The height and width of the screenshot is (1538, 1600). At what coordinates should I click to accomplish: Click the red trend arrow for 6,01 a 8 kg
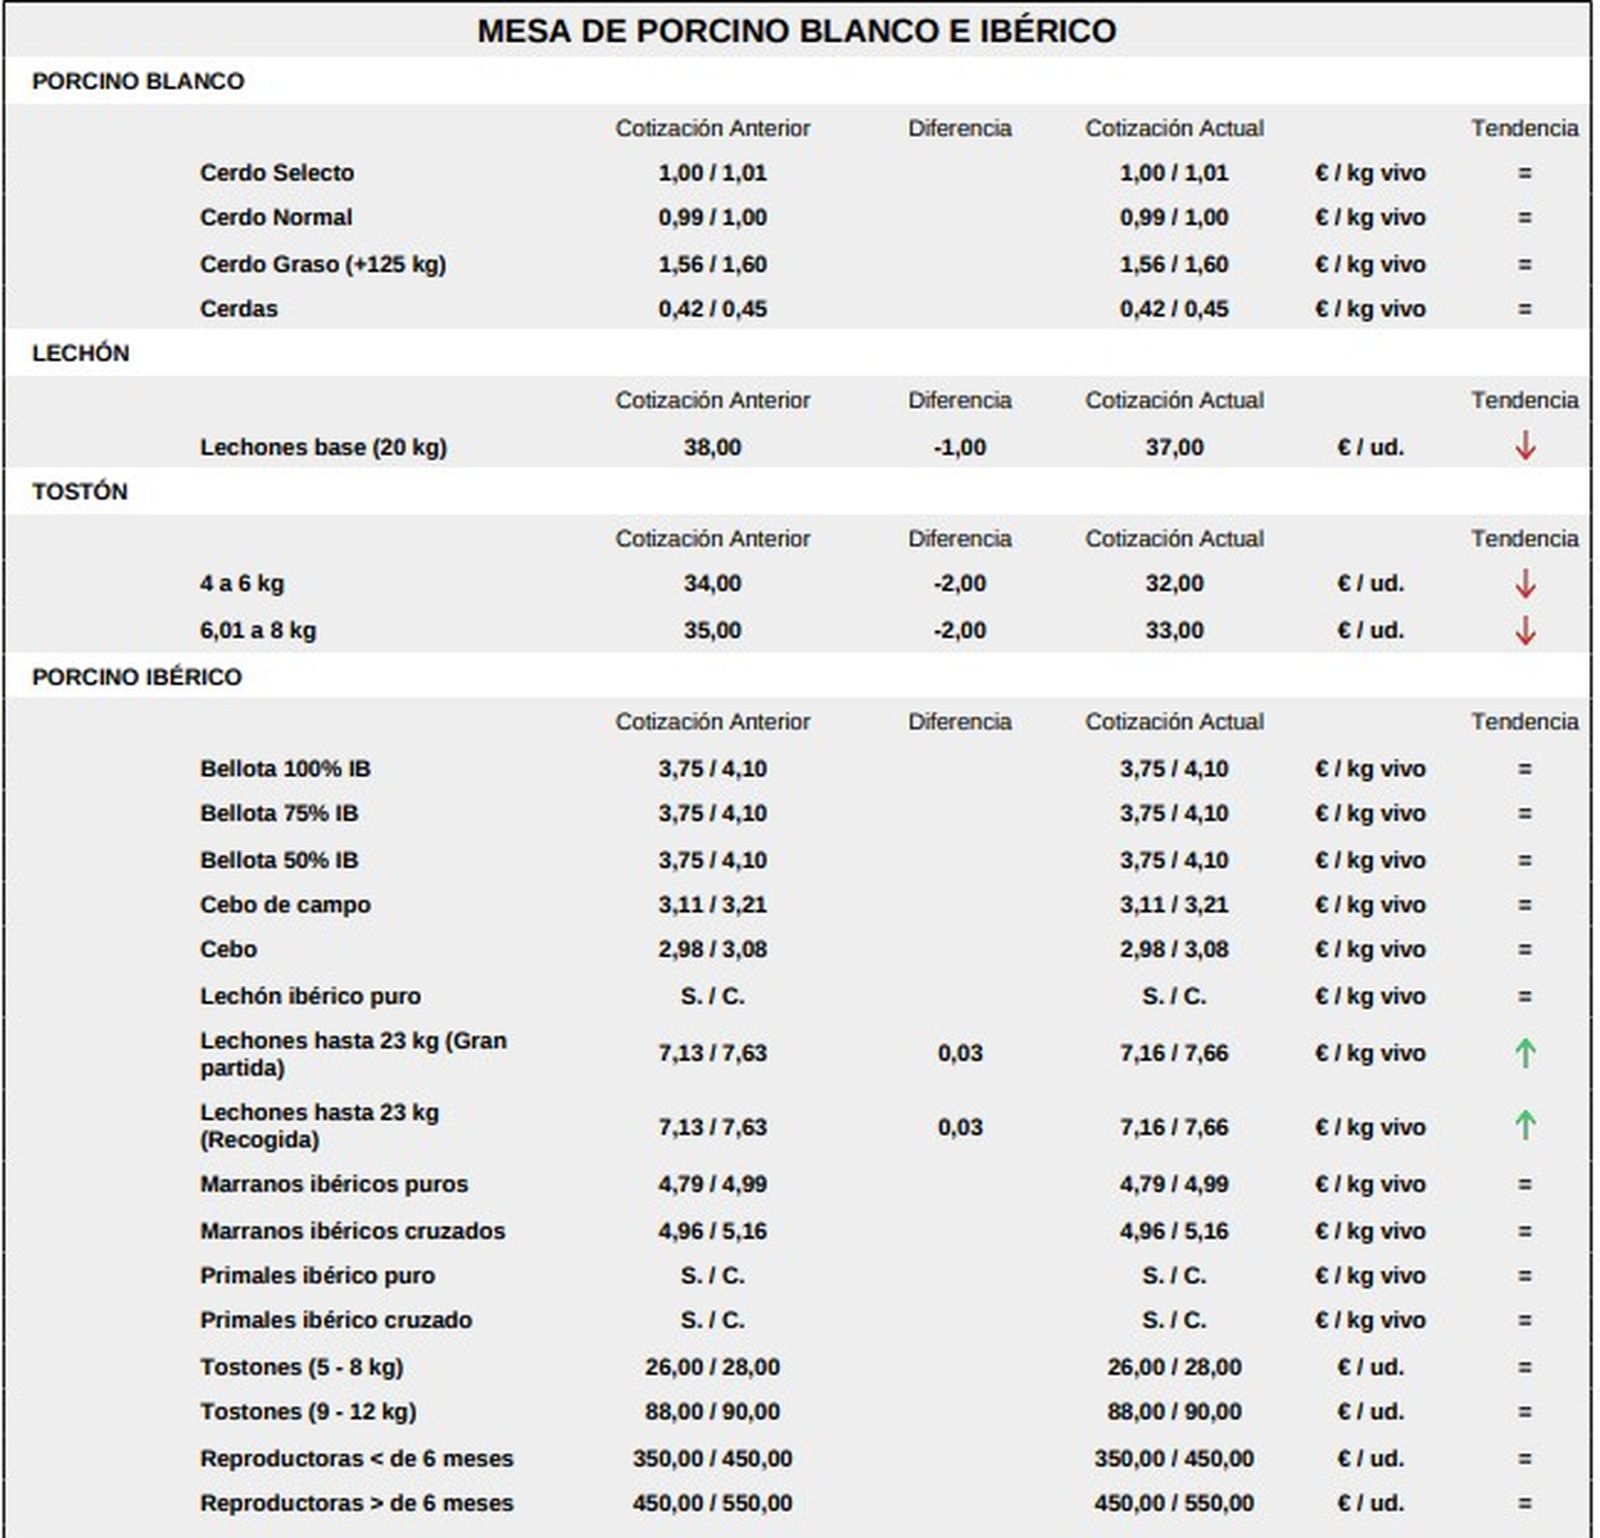tap(1524, 630)
